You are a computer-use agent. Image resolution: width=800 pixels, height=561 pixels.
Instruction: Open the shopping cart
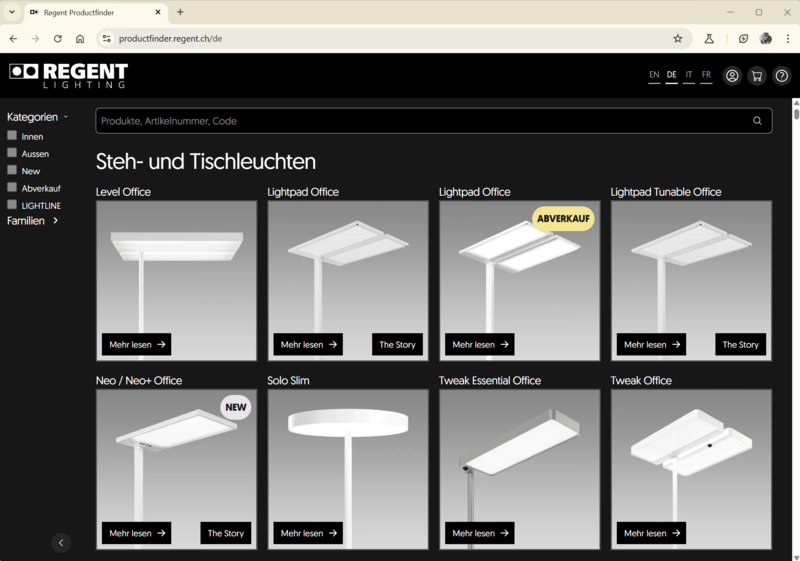(x=757, y=76)
